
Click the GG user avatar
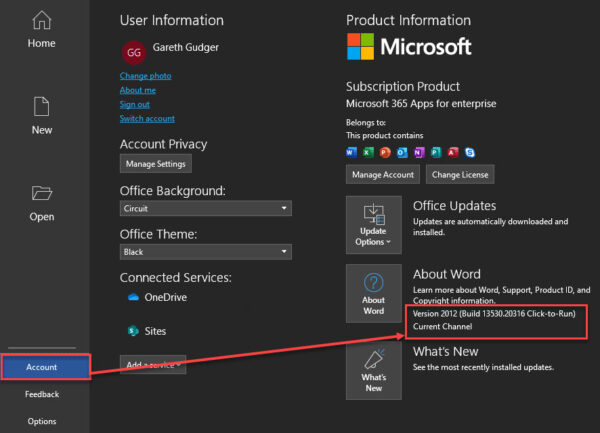tap(133, 52)
